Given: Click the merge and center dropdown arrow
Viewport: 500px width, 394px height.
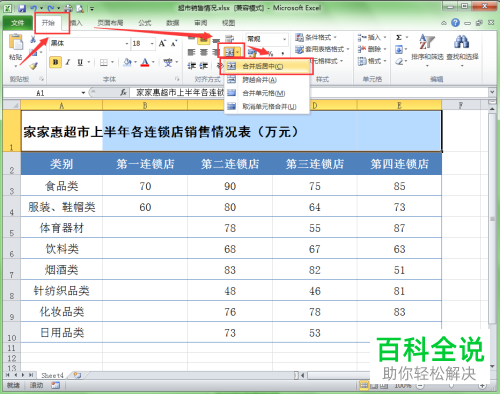Looking at the screenshot, I should (x=237, y=52).
